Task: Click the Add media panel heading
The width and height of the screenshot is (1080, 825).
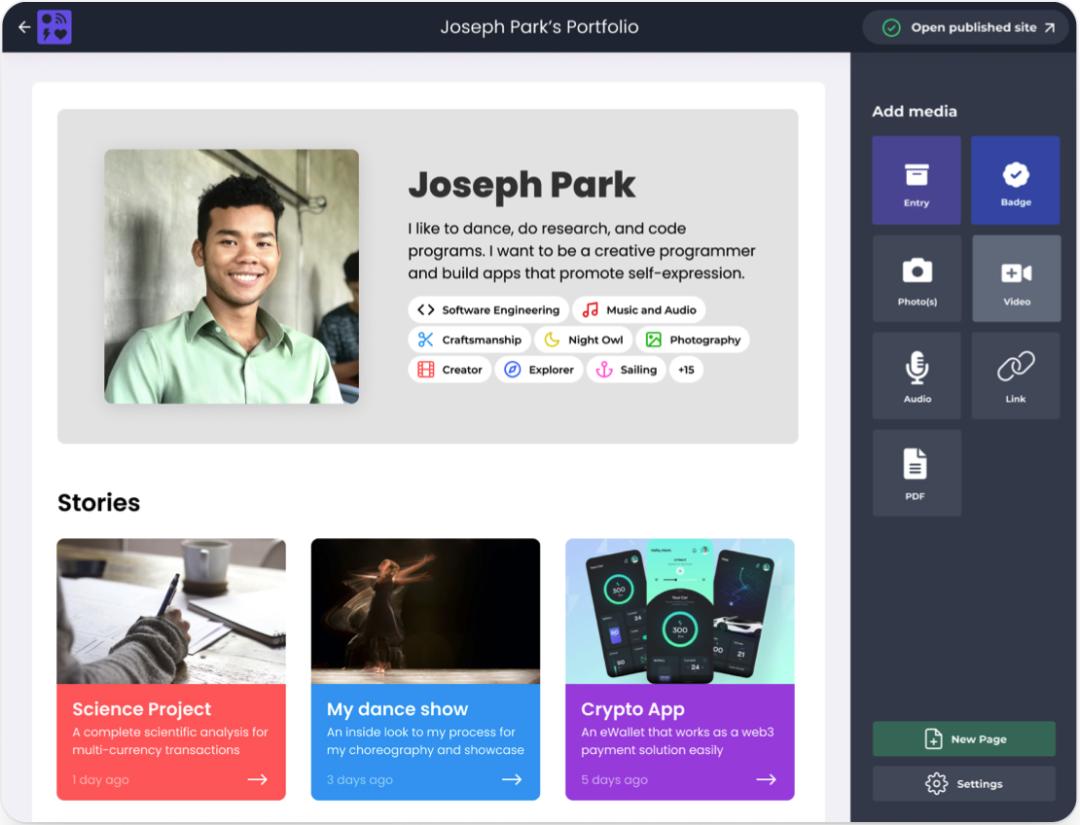Action: pyautogui.click(x=914, y=112)
